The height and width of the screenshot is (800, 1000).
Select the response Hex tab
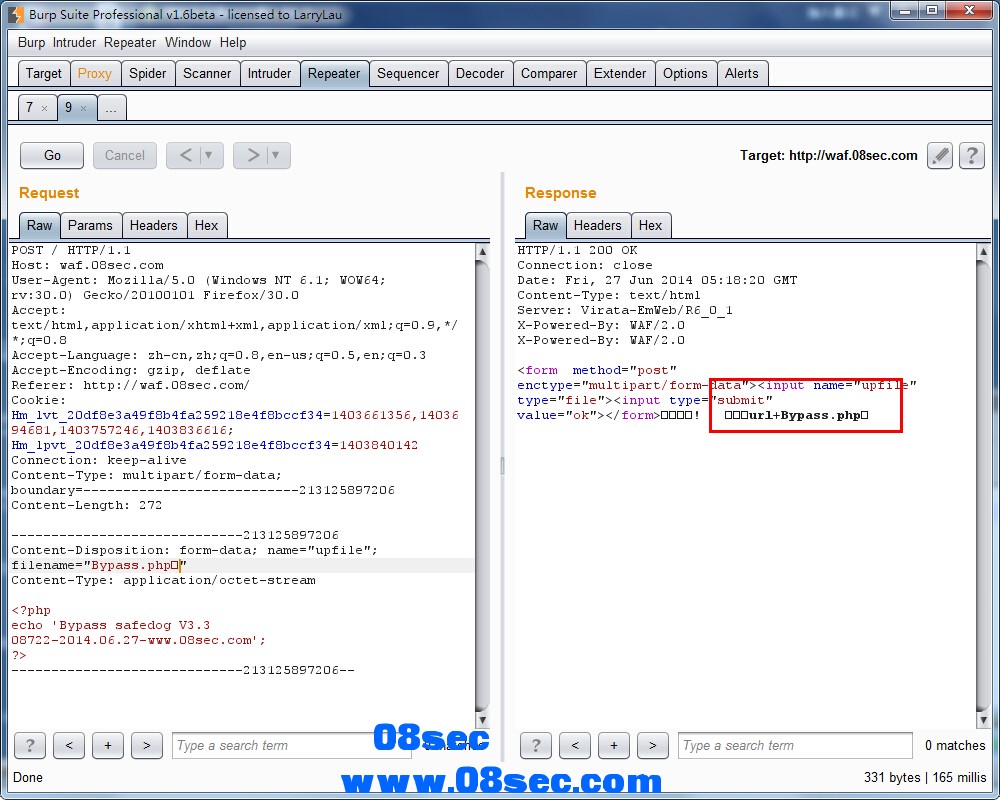(651, 225)
